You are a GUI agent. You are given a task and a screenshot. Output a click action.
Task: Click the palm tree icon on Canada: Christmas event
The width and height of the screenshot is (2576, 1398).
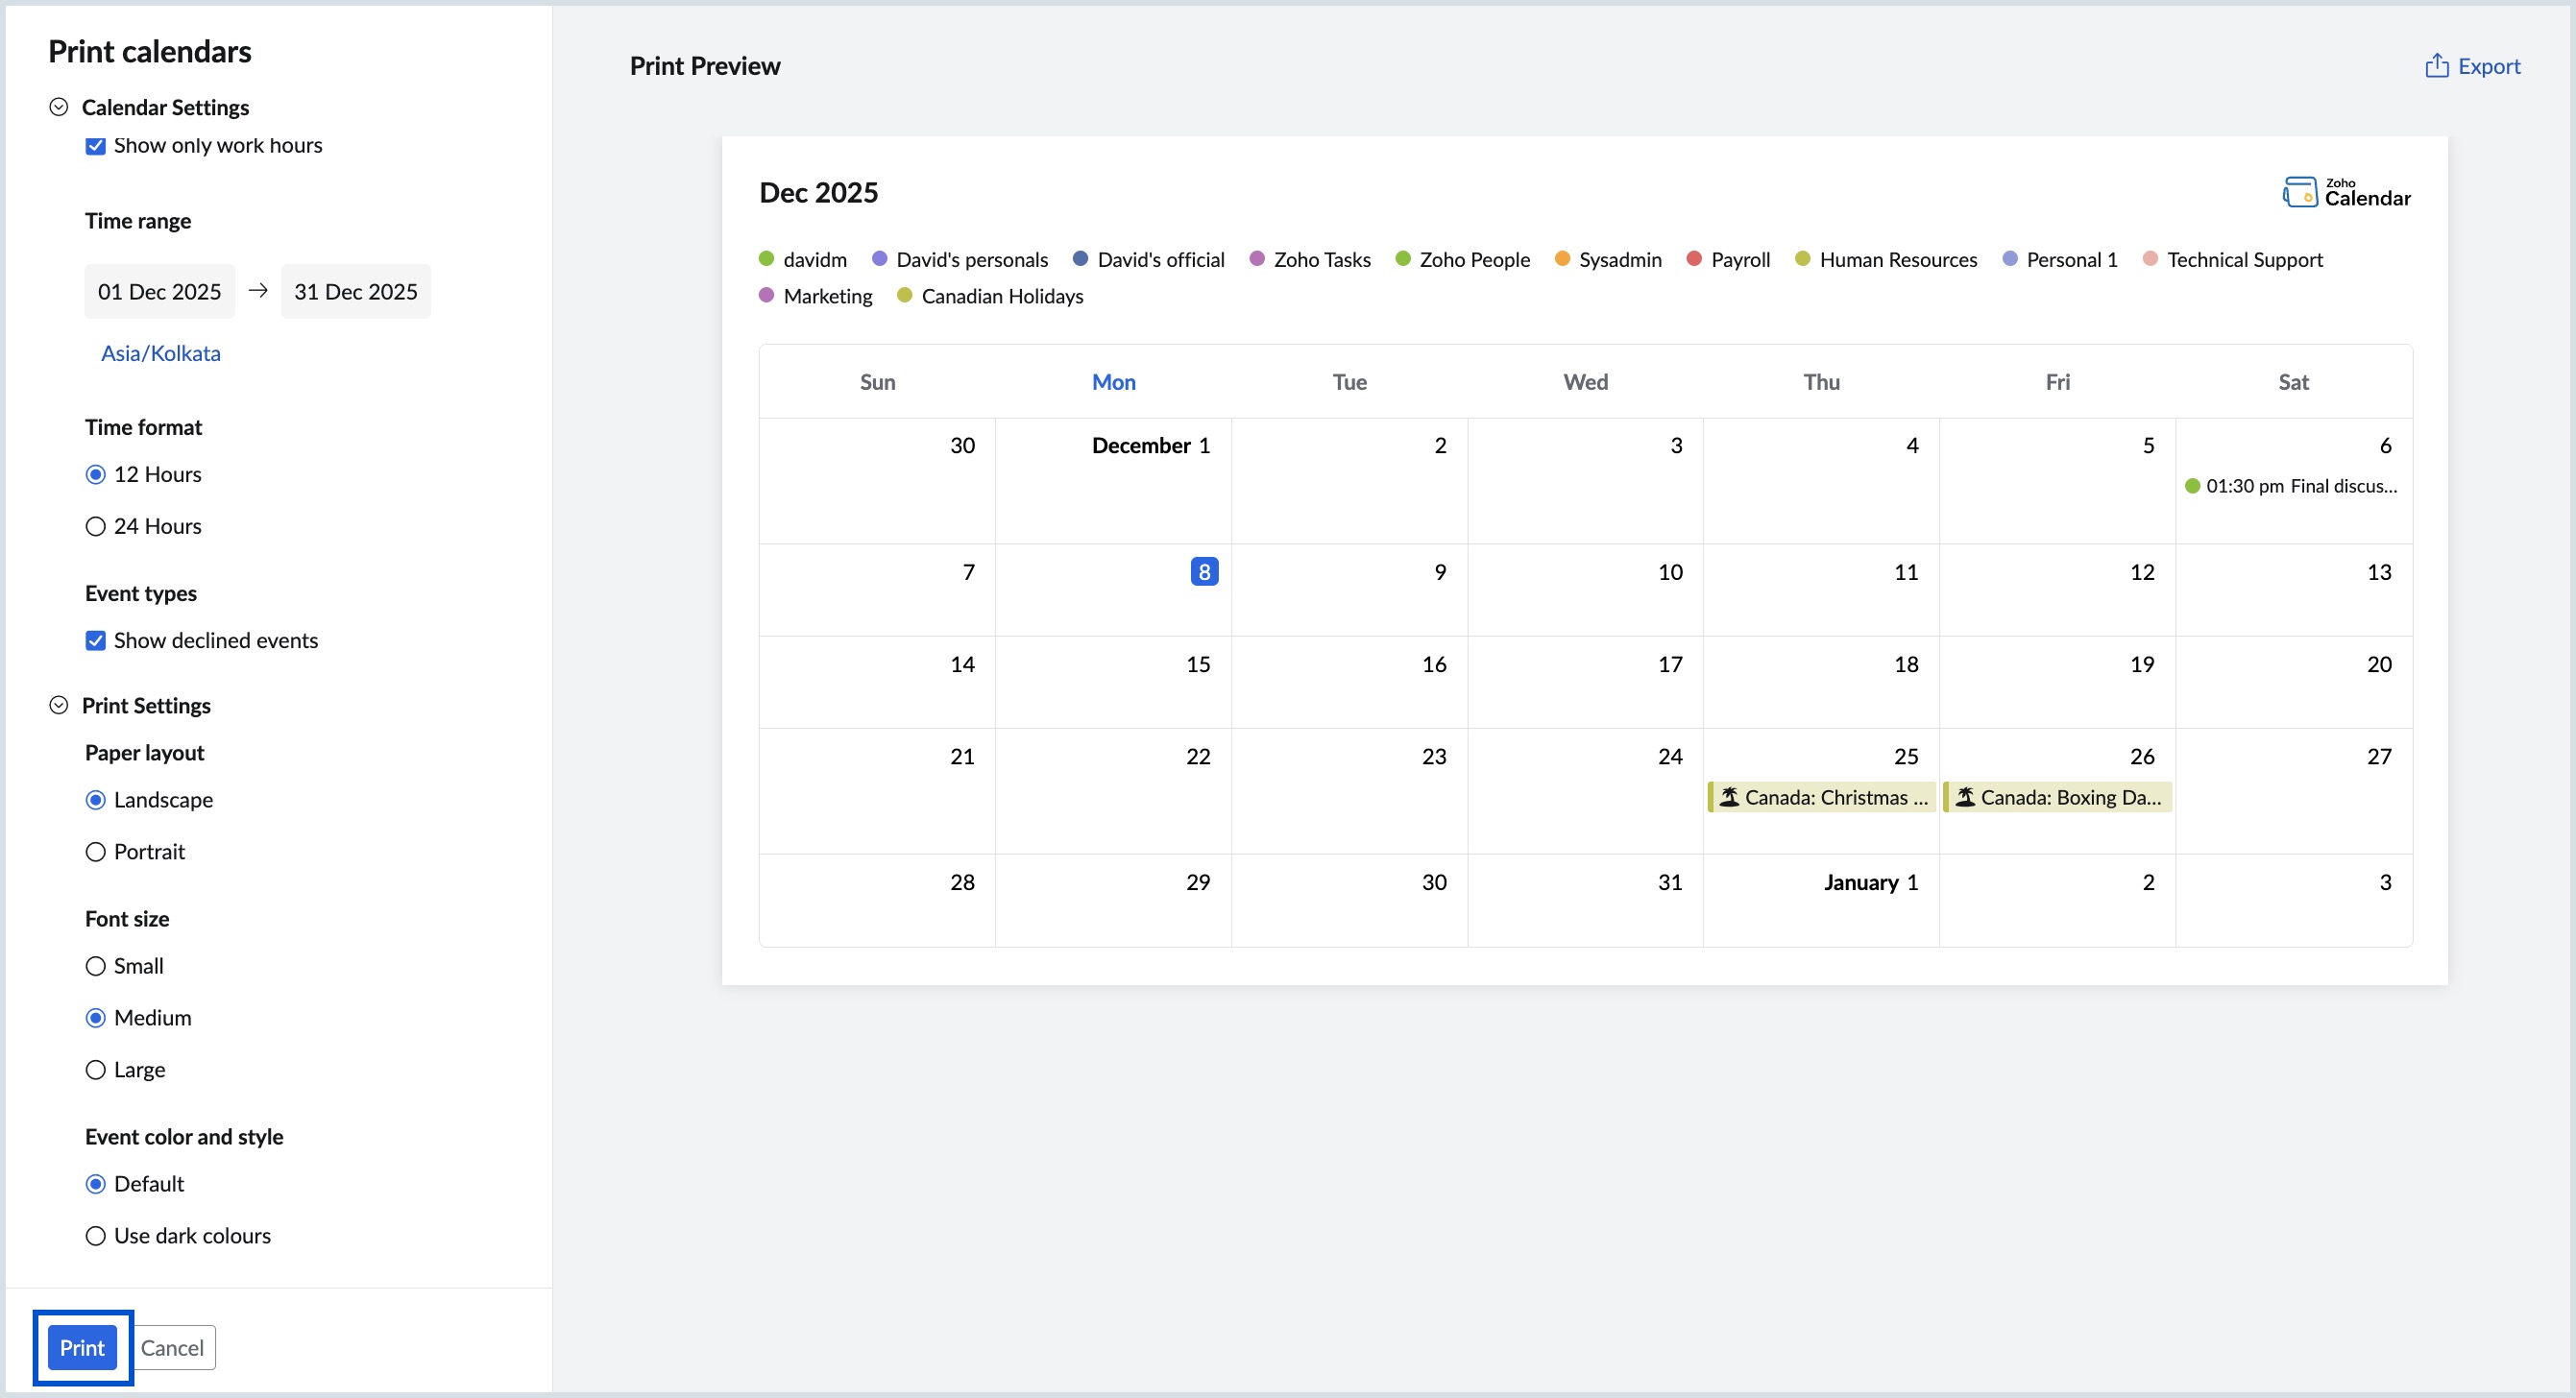click(x=1729, y=797)
